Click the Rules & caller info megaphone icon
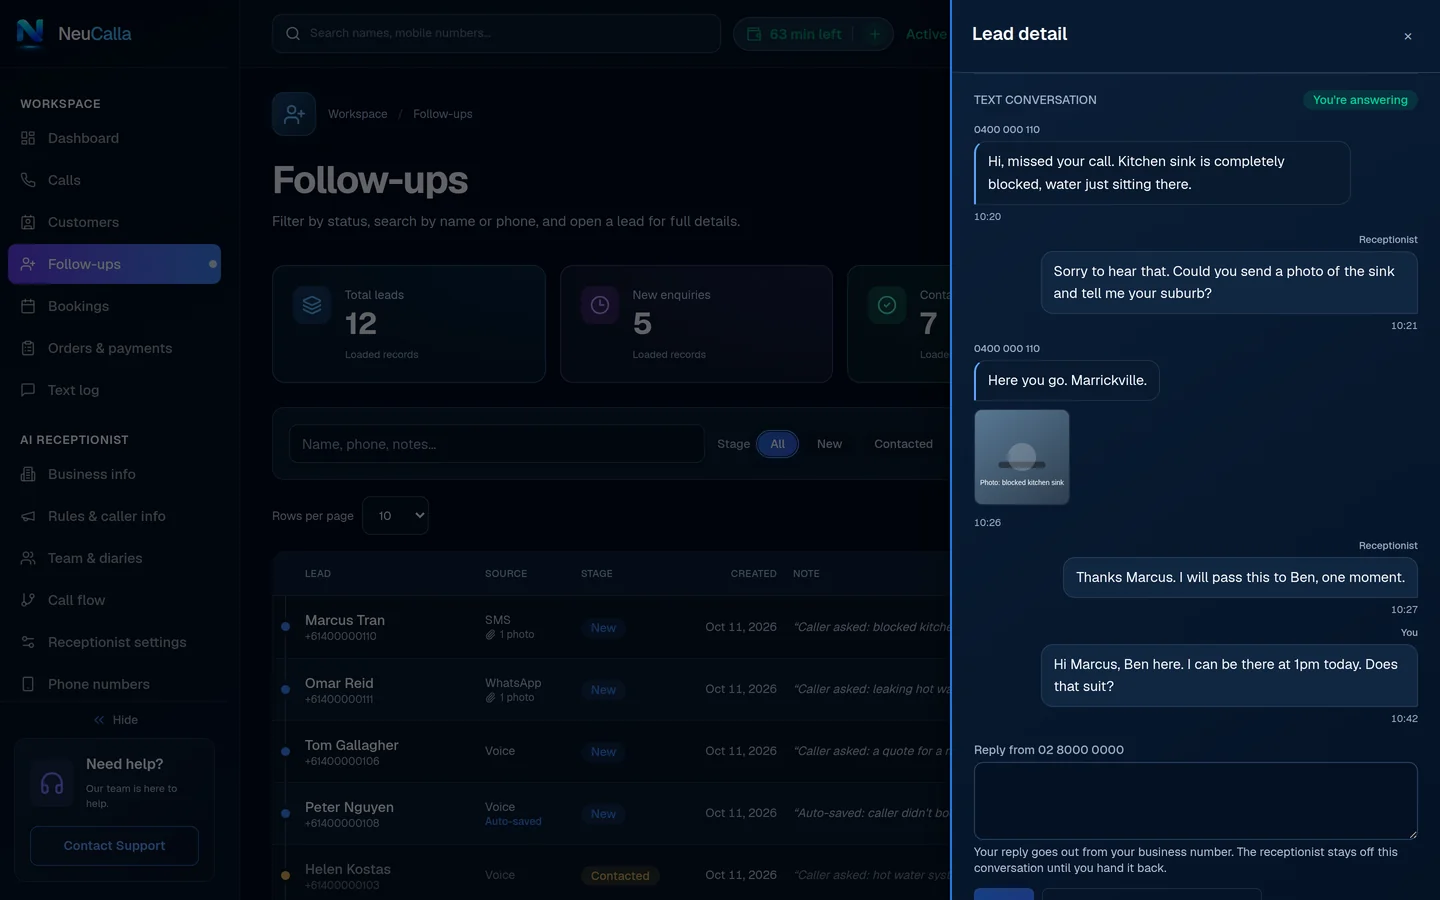This screenshot has height=900, width=1440. pos(28,516)
